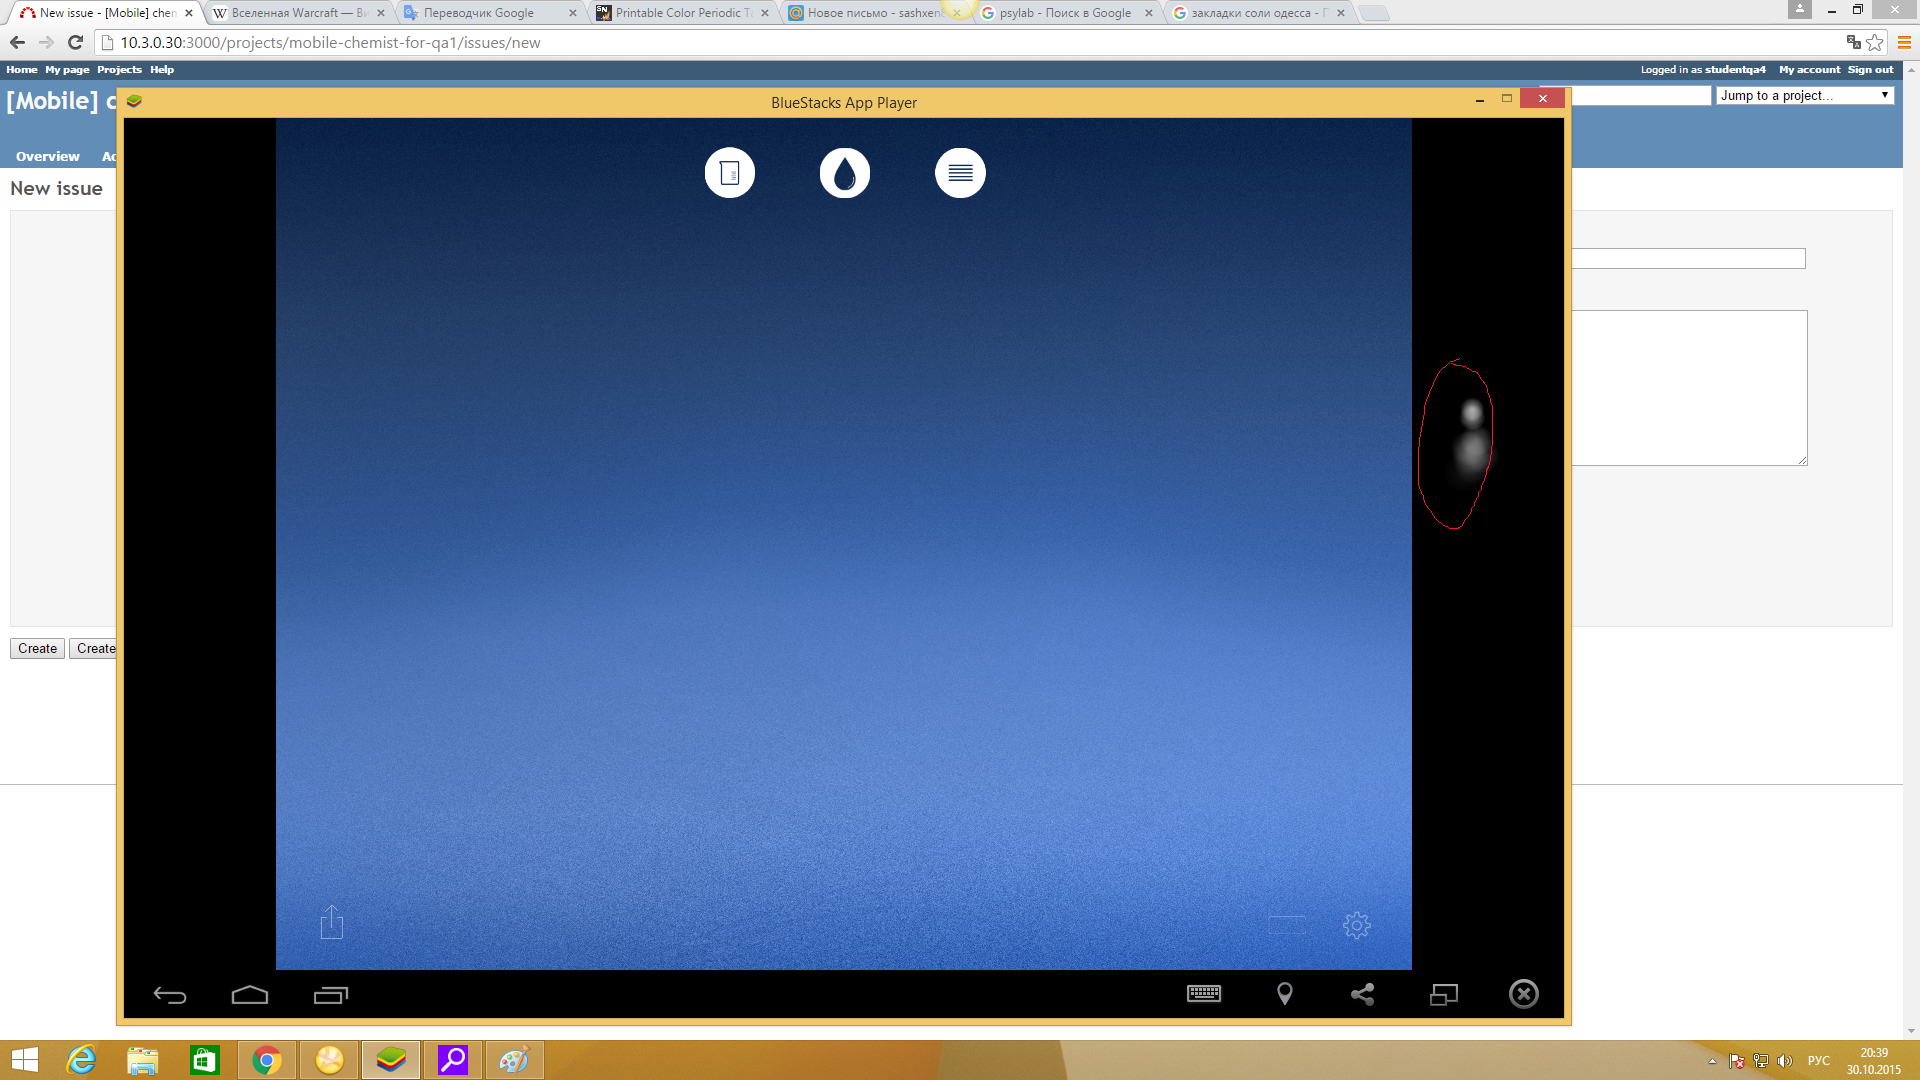This screenshot has width=1920, height=1080.
Task: Open the app settings gear icon
Action: click(1356, 925)
